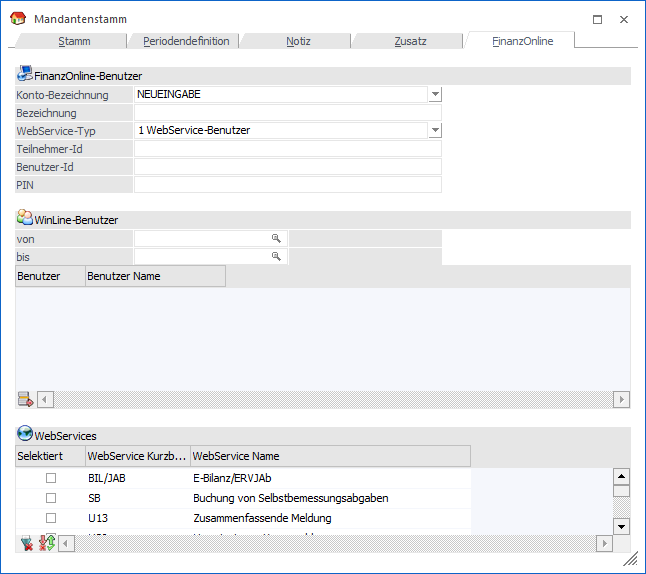
Task: Click into the Teilnehmer-Id input field
Action: click(x=287, y=149)
